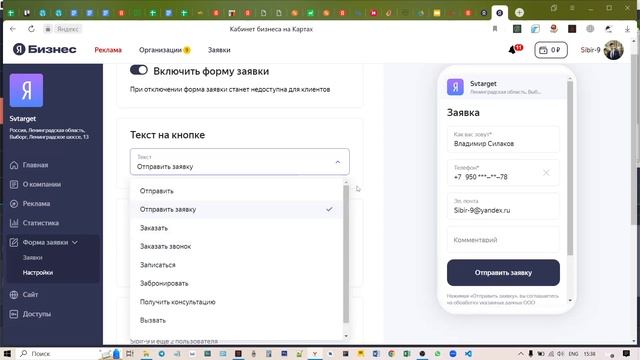The image size is (640, 360).
Task: Open Настройки subitem in sidebar
Action: pyautogui.click(x=38, y=273)
